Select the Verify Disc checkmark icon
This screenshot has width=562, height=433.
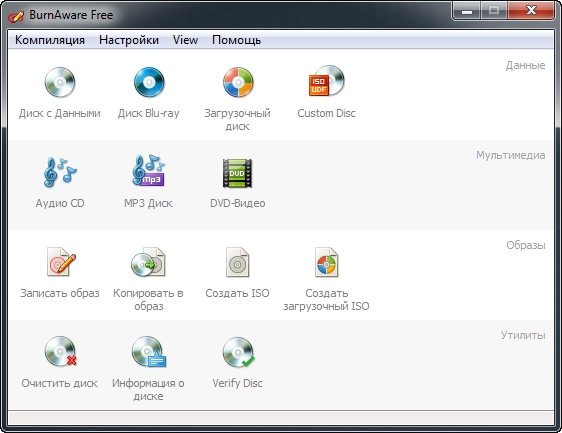pos(238,352)
